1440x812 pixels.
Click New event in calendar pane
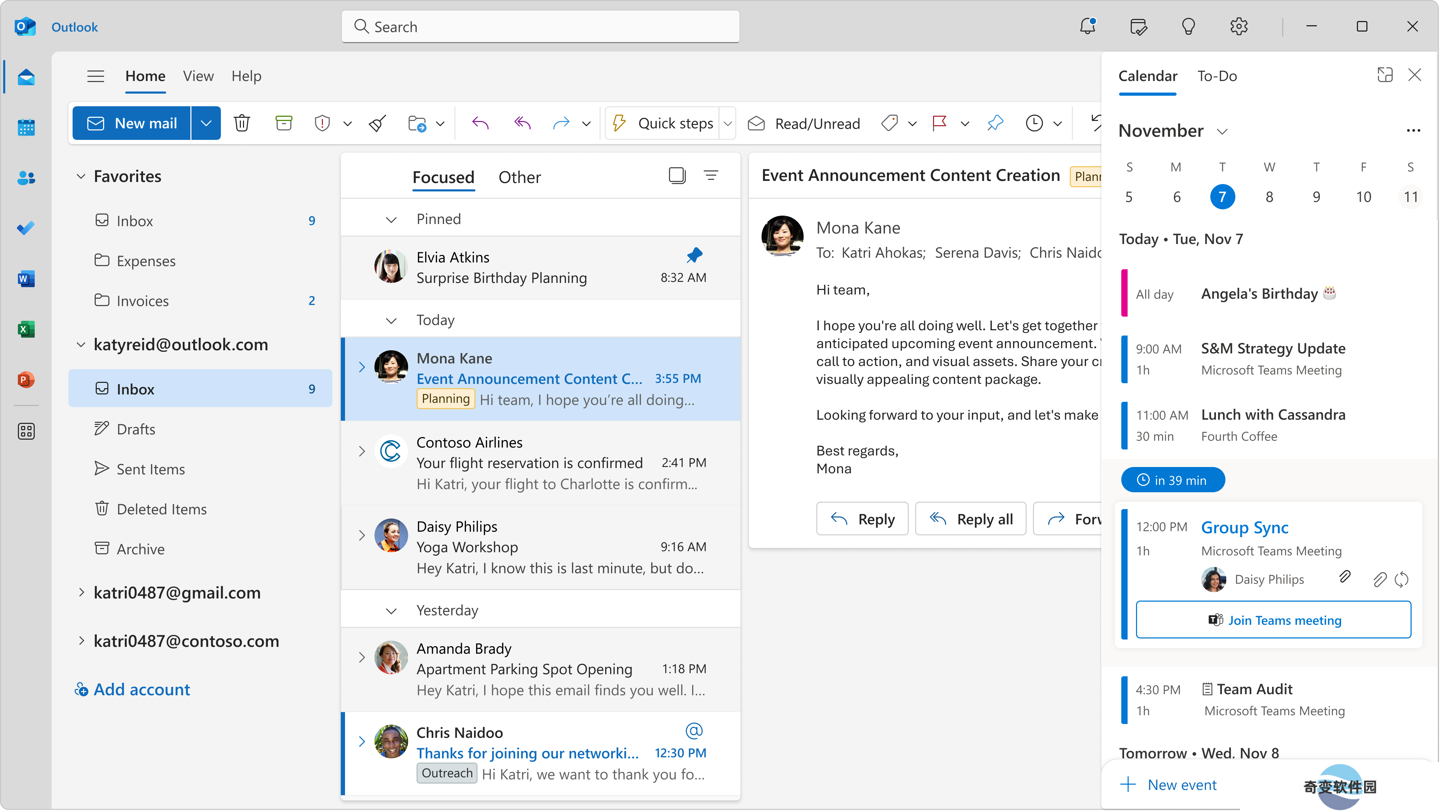pos(1168,785)
